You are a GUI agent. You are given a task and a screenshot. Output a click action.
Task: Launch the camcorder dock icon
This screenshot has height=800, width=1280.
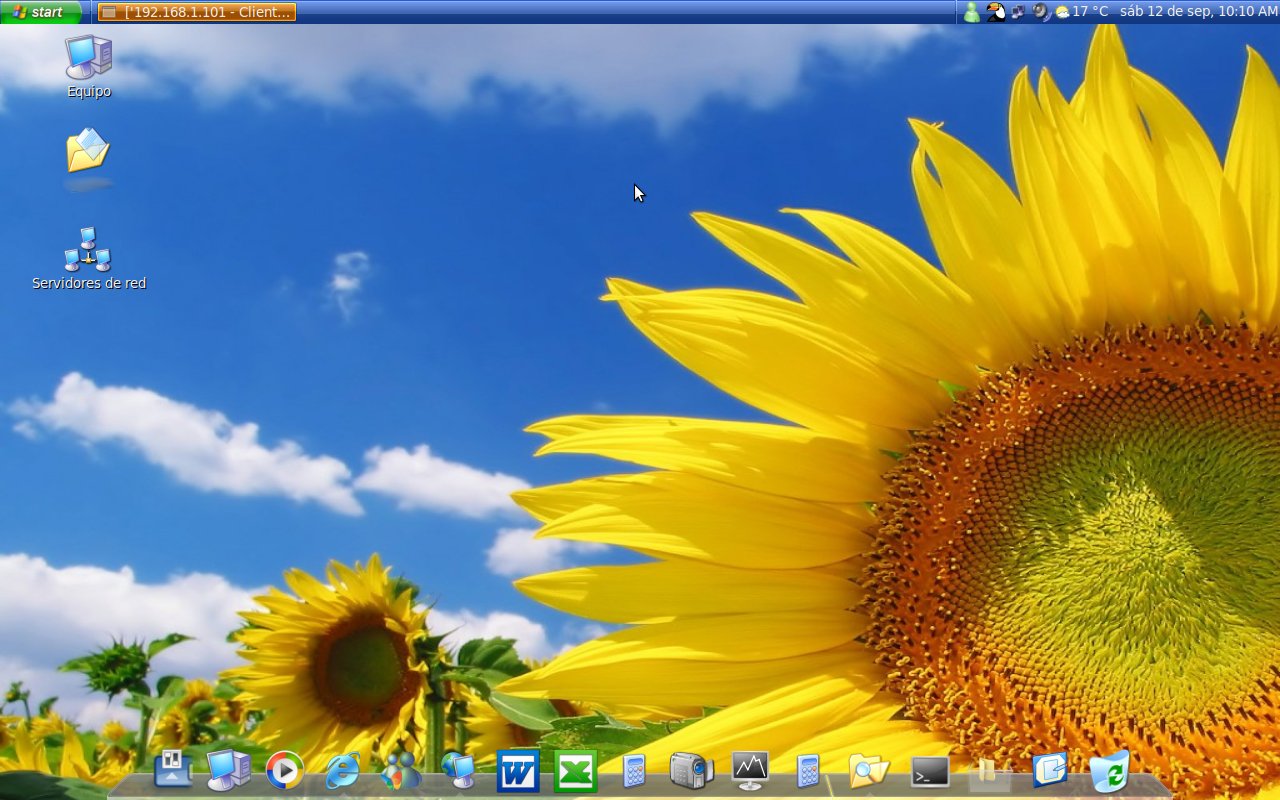691,770
